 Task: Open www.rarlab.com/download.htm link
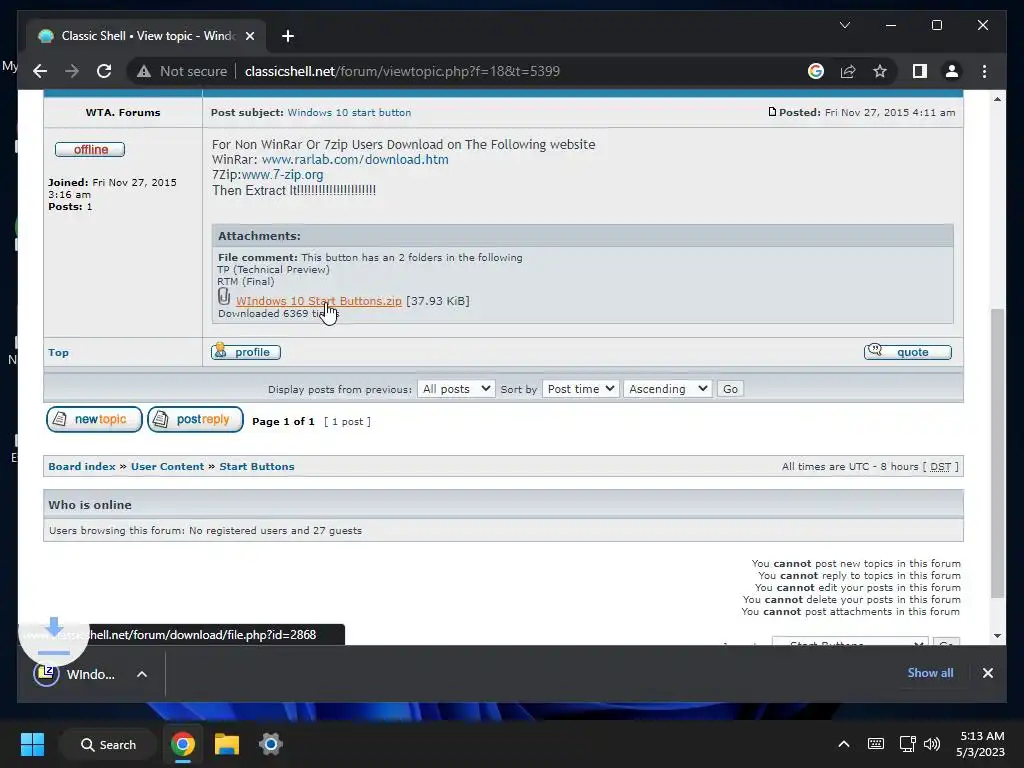coord(355,159)
